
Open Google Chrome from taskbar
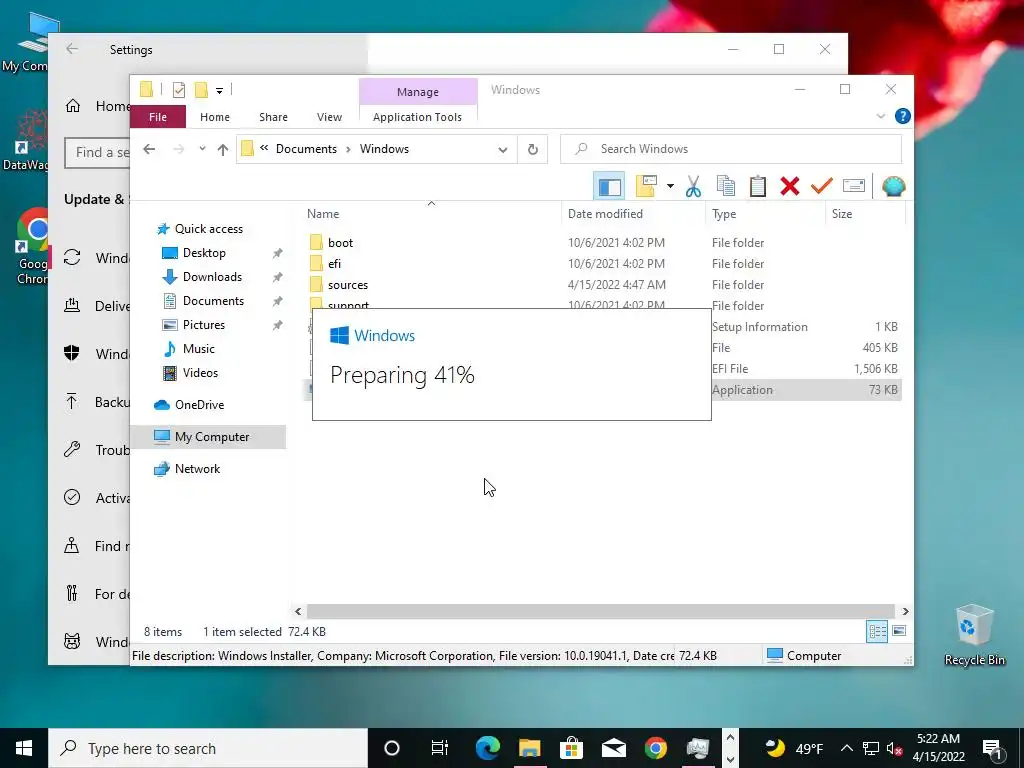tap(656, 748)
